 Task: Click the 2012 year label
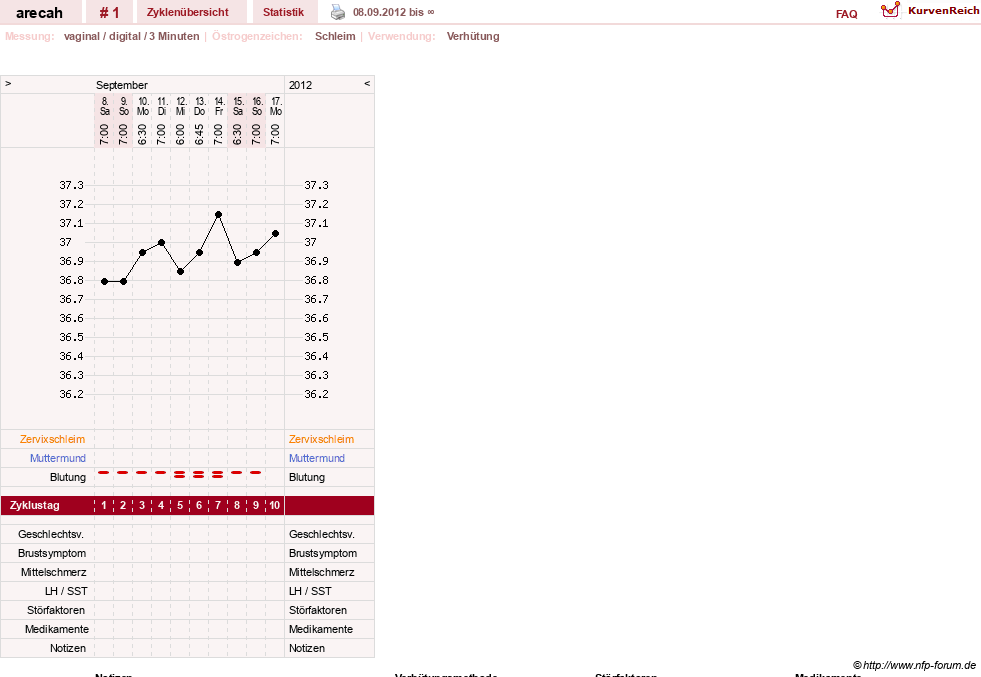pyautogui.click(x=300, y=85)
